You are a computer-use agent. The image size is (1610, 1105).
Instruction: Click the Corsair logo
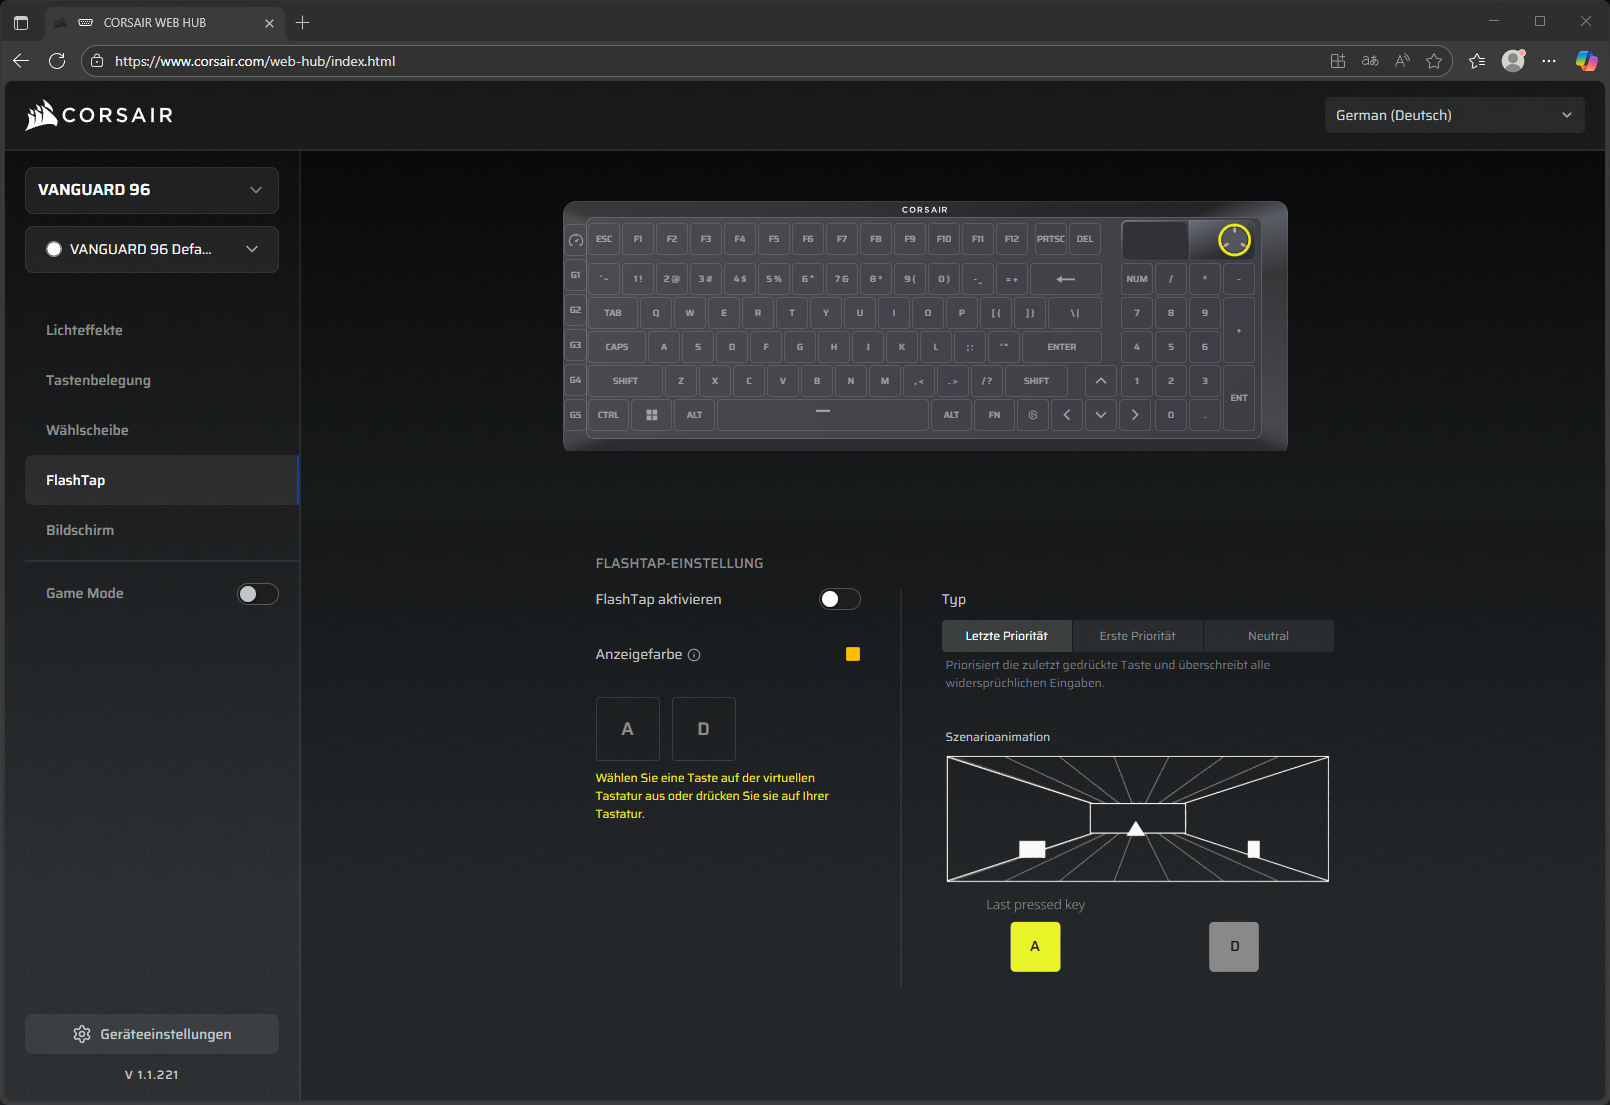tap(100, 115)
